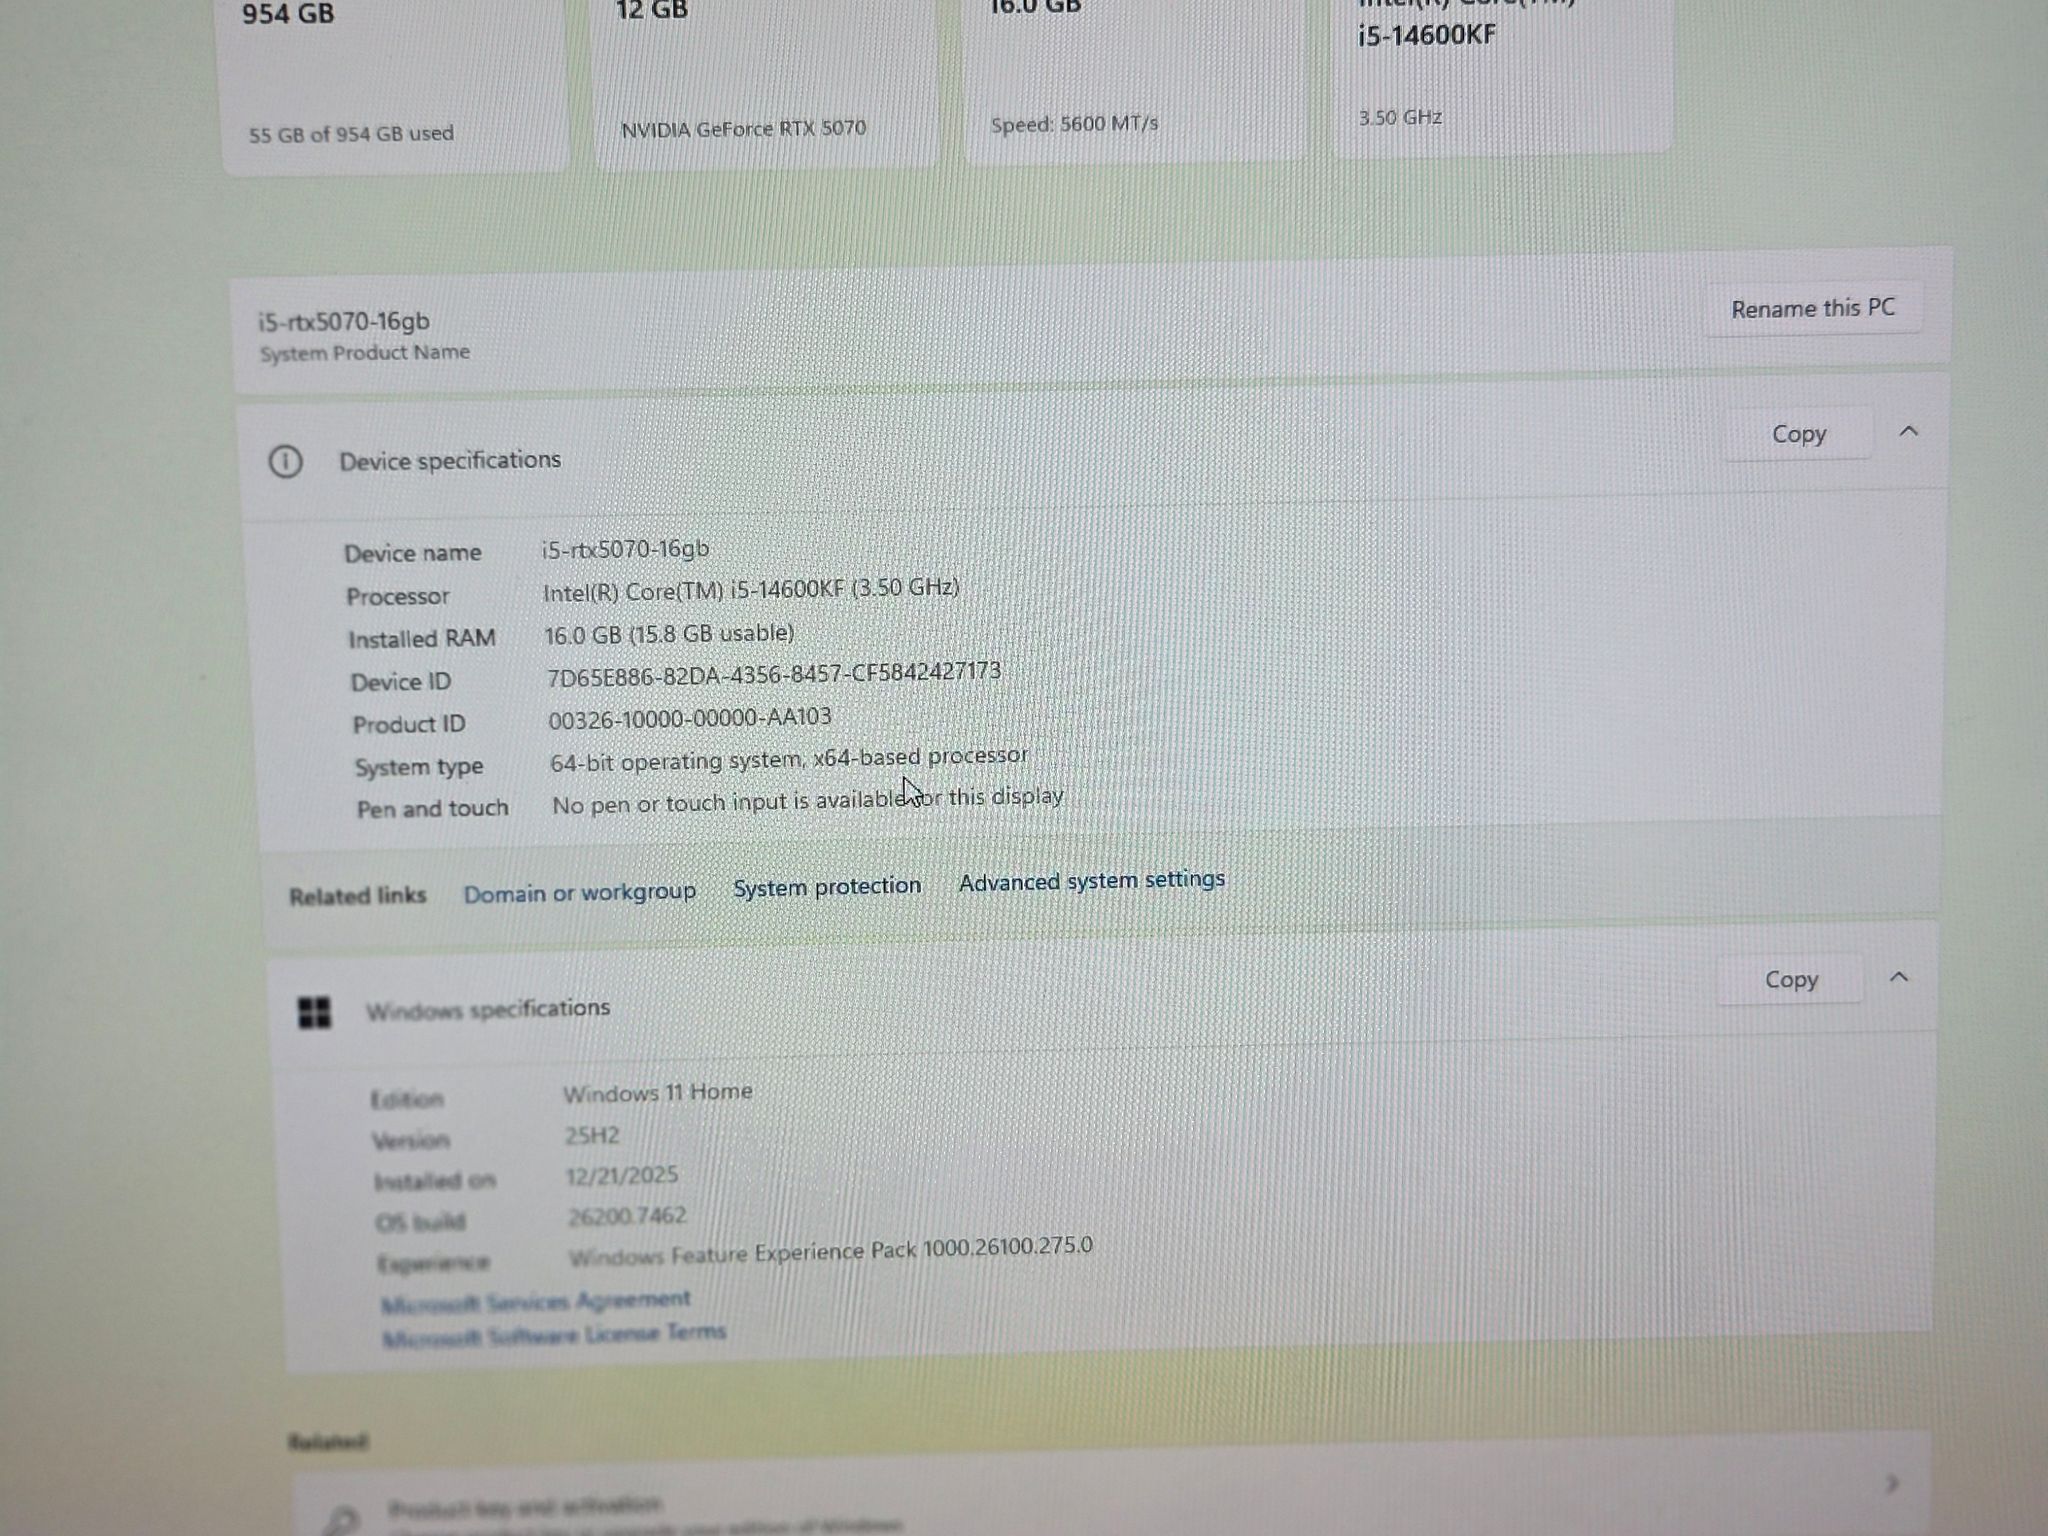Click the Installed on date 12/21/2025
The height and width of the screenshot is (1536, 2048).
pyautogui.click(x=622, y=1176)
